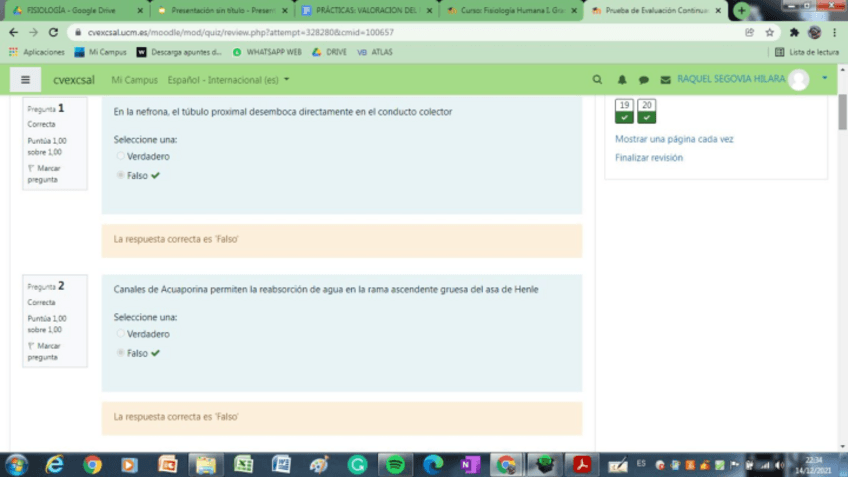Flag Pregunta 1 with Marcar pregunta
The height and width of the screenshot is (477, 848).
coord(44,174)
